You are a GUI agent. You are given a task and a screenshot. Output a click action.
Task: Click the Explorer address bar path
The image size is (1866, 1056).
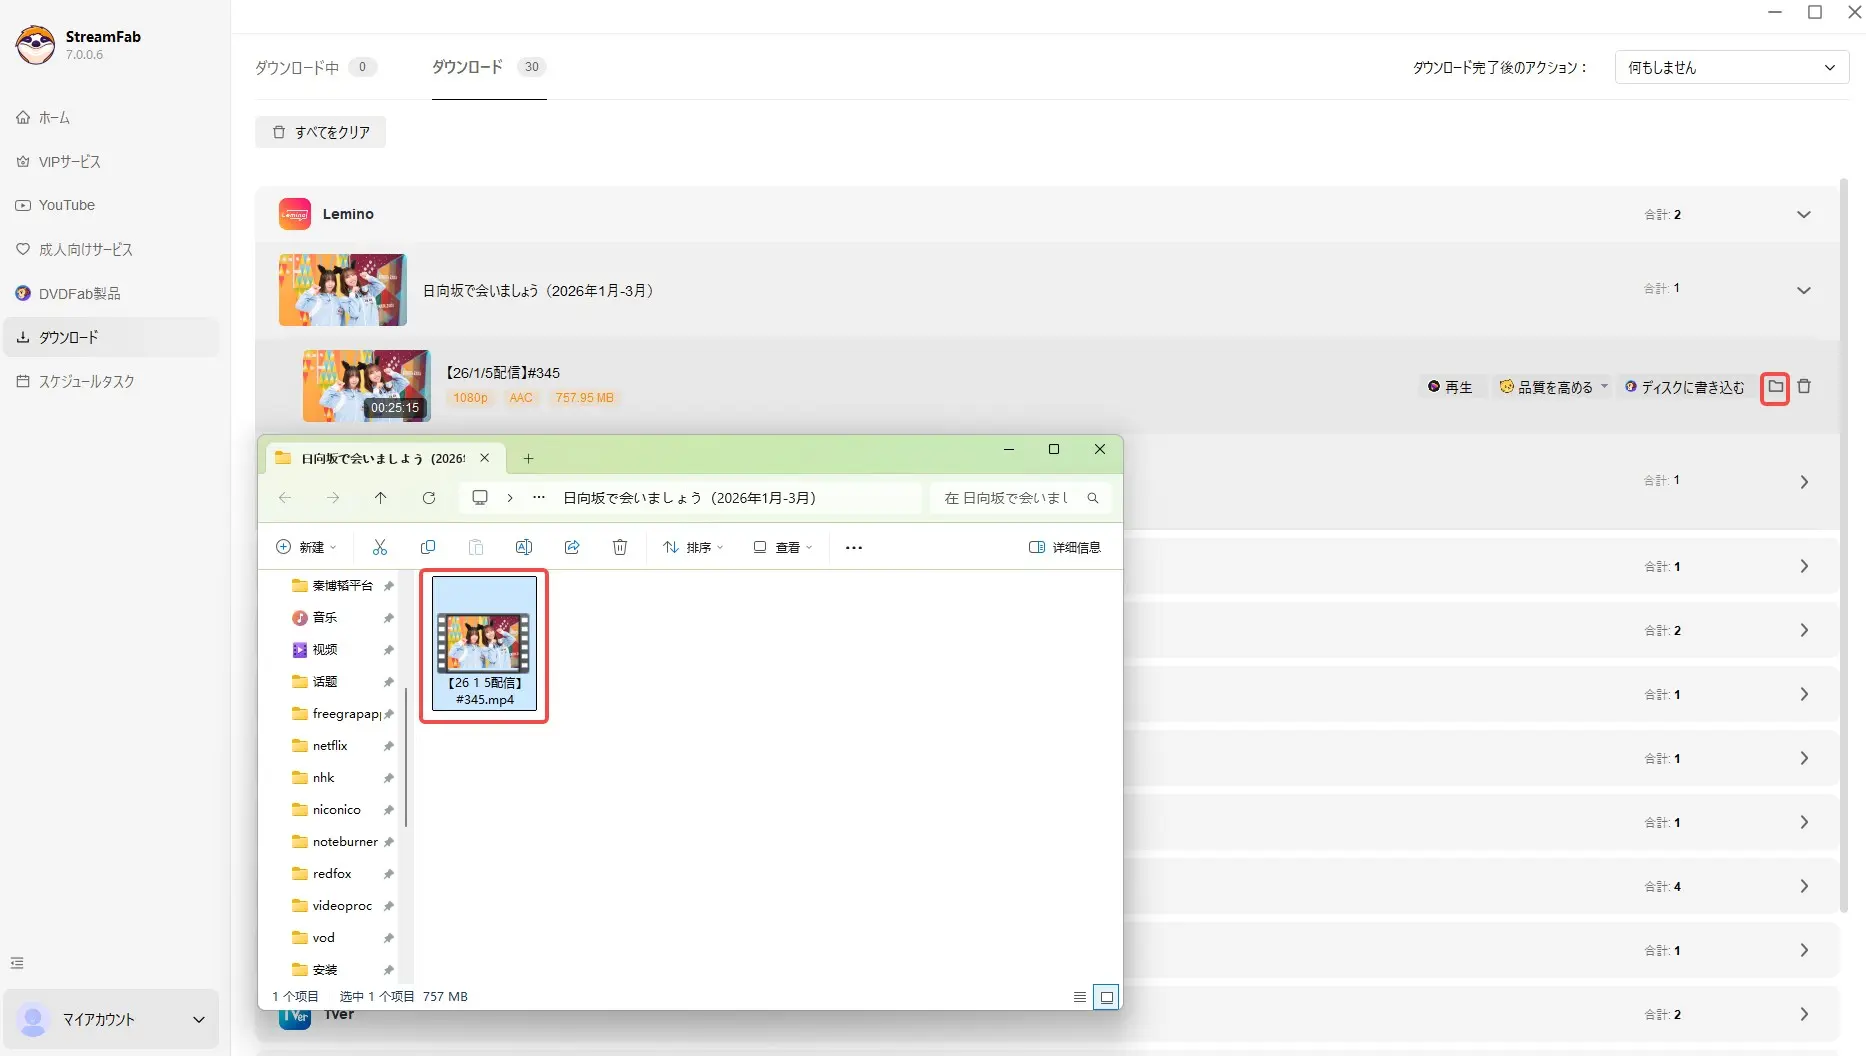click(690, 498)
